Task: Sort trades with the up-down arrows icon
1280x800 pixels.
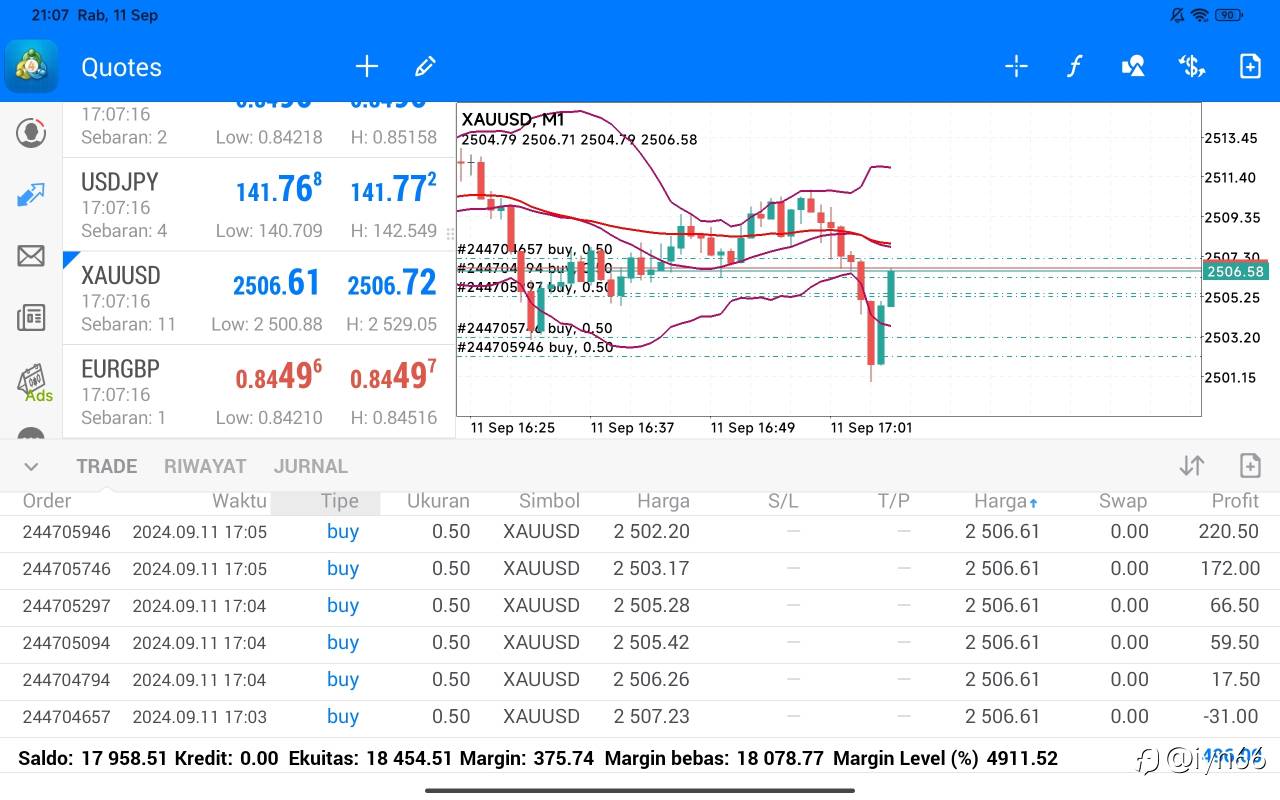Action: (1191, 465)
